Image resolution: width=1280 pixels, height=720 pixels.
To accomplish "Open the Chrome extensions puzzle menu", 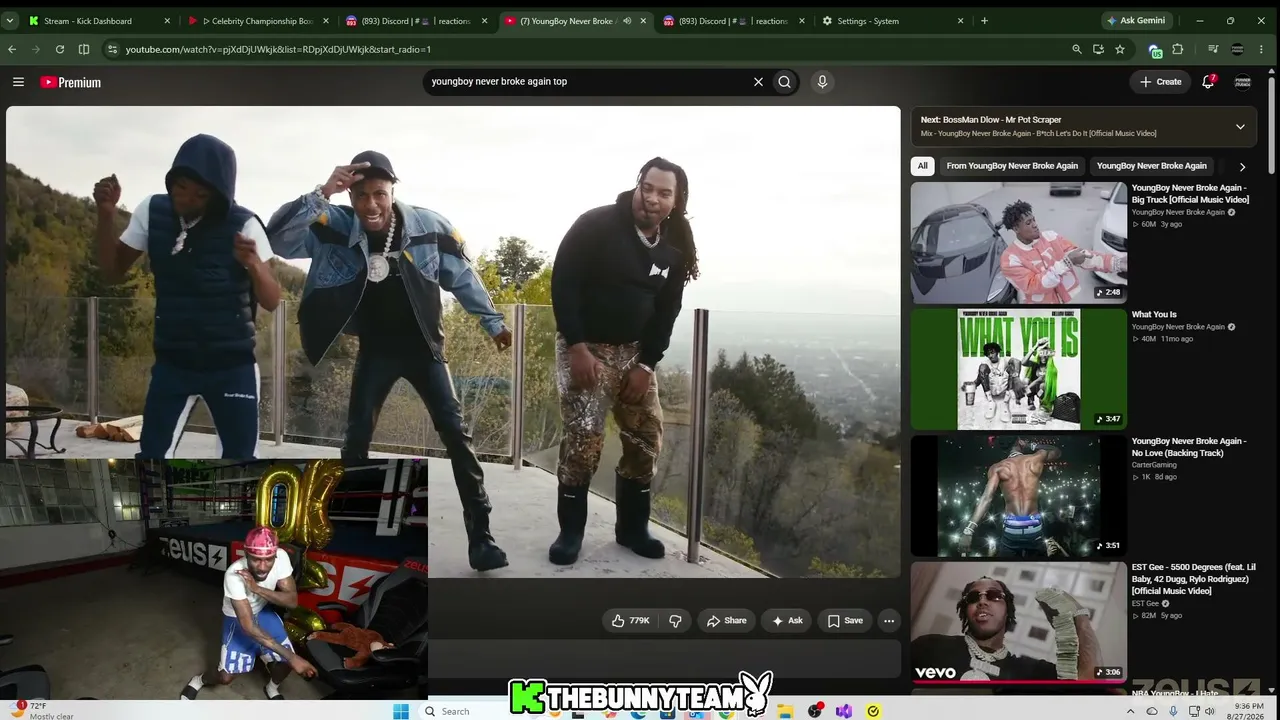I will click(x=1178, y=49).
